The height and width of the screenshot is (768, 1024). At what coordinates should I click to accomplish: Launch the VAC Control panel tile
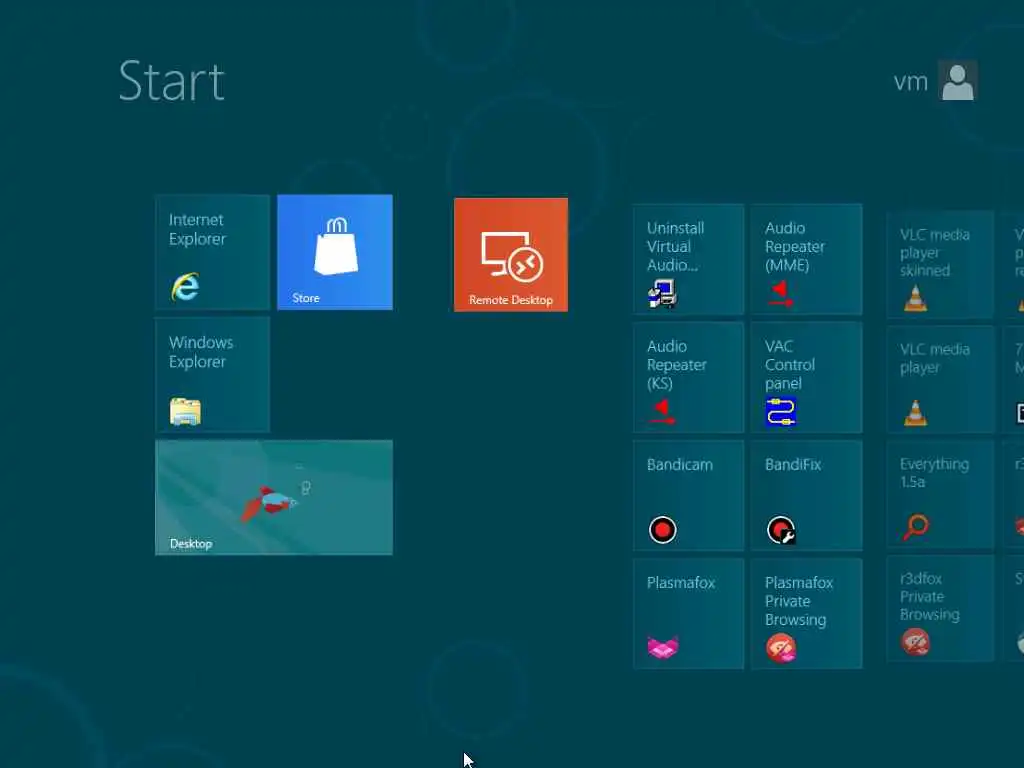coord(807,377)
